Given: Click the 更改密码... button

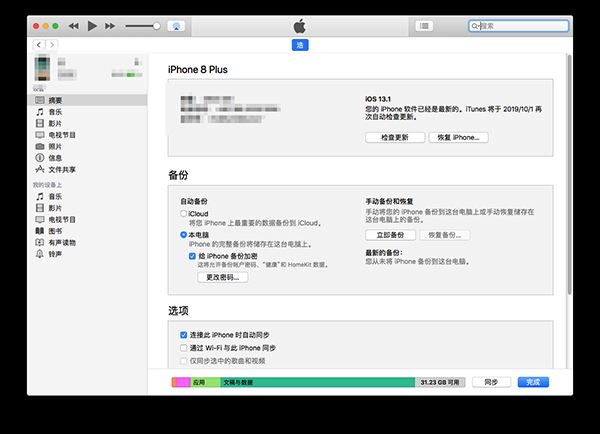Looking at the screenshot, I should point(223,277).
